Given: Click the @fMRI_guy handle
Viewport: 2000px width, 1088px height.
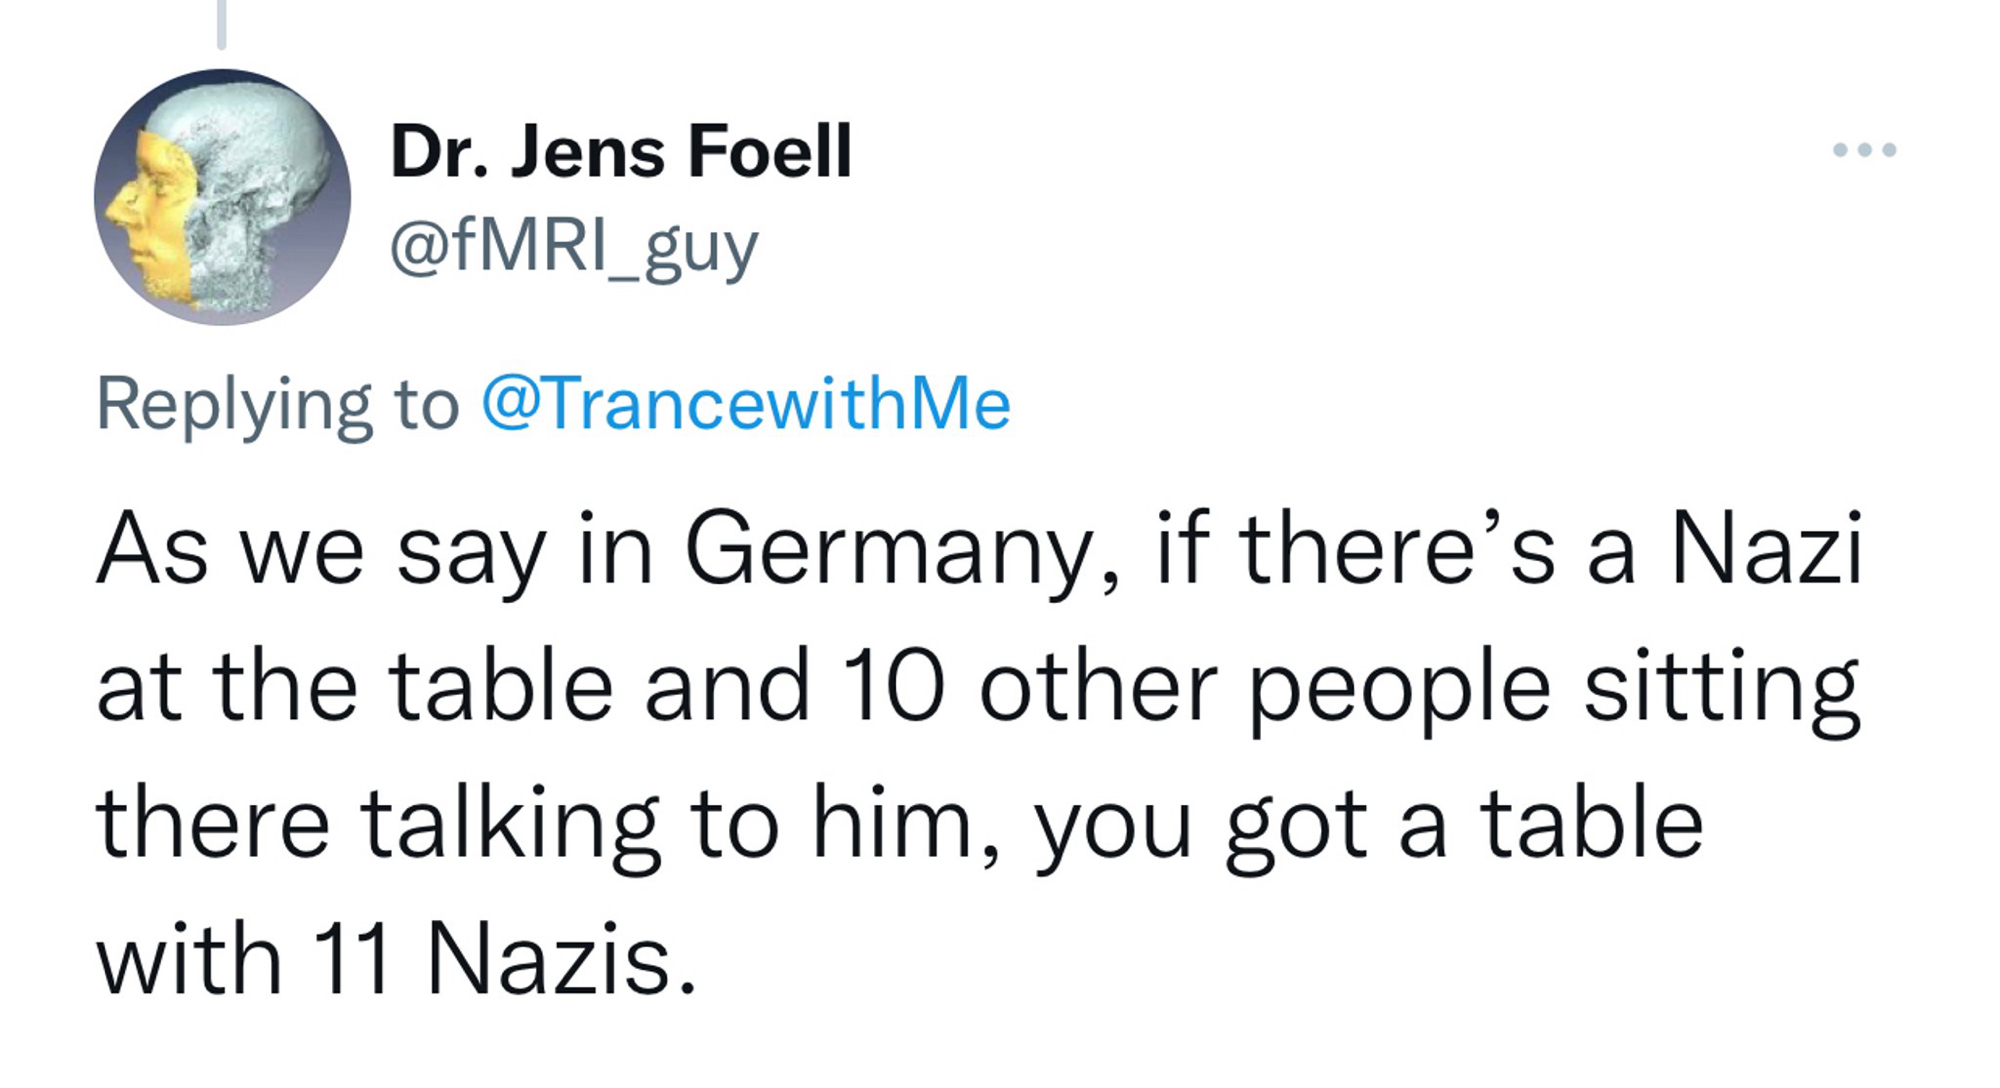Looking at the screenshot, I should (x=573, y=246).
